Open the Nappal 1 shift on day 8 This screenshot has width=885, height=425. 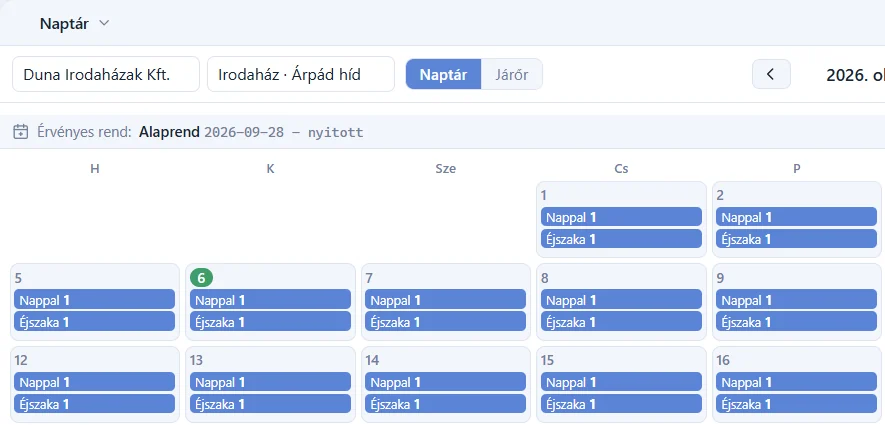coord(621,300)
